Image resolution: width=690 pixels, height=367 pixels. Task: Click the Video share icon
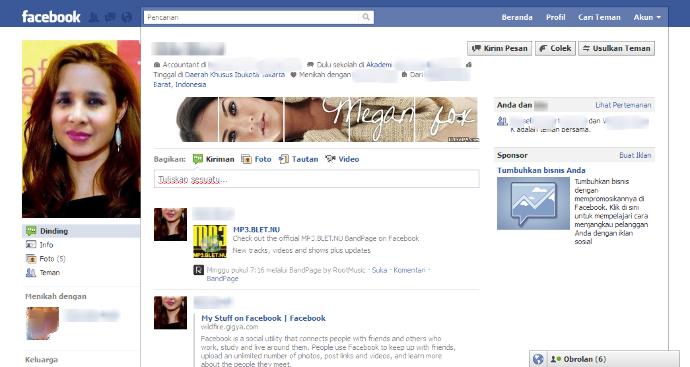click(x=330, y=159)
